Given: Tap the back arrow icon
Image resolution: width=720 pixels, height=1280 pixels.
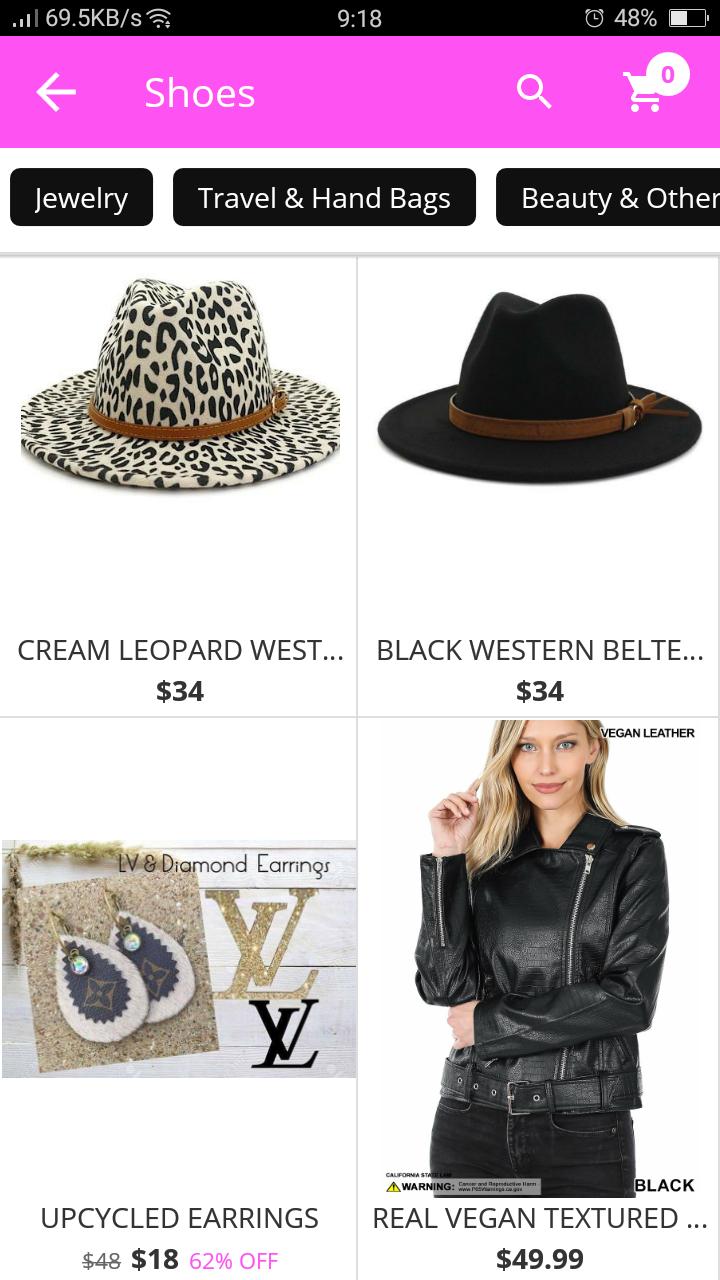Looking at the screenshot, I should pyautogui.click(x=56, y=93).
